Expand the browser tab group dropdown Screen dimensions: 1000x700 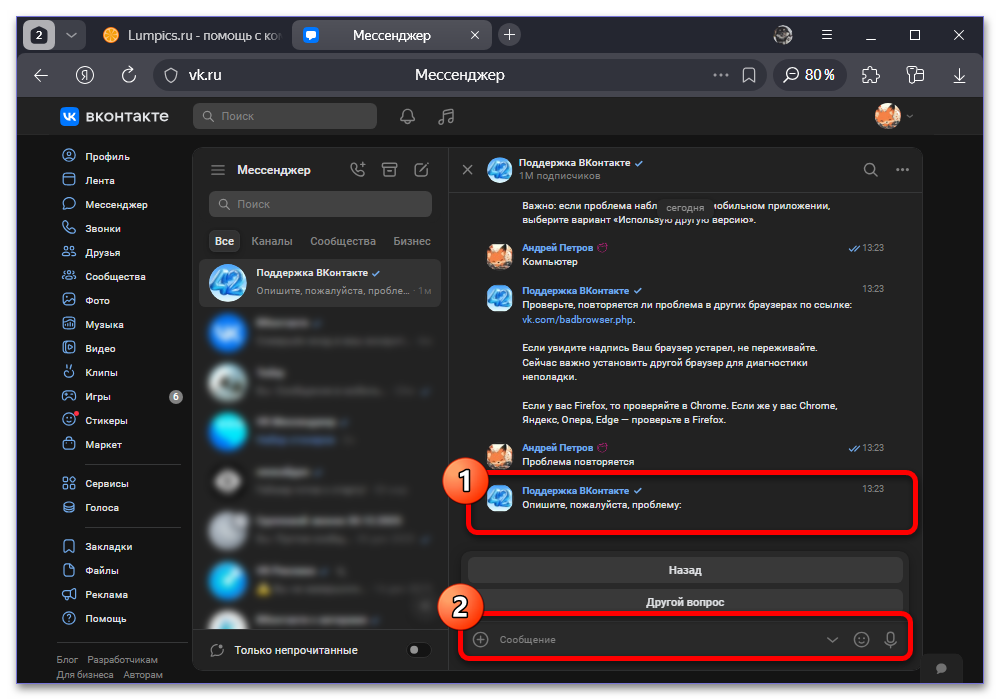[71, 35]
